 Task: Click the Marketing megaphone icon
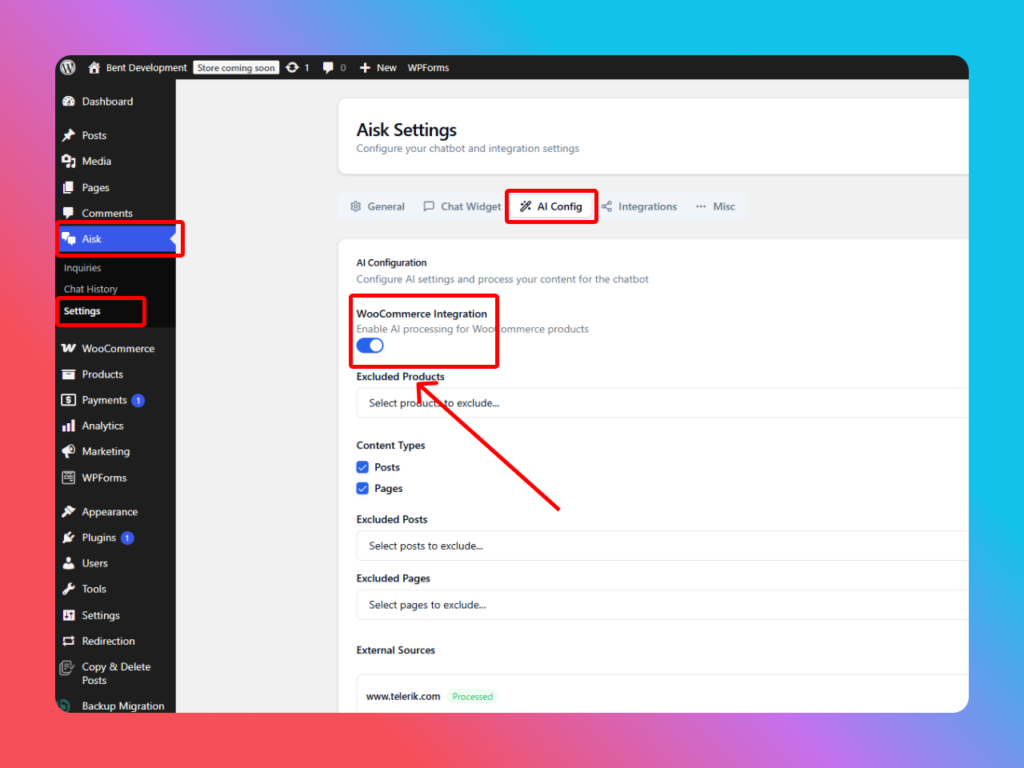point(68,452)
